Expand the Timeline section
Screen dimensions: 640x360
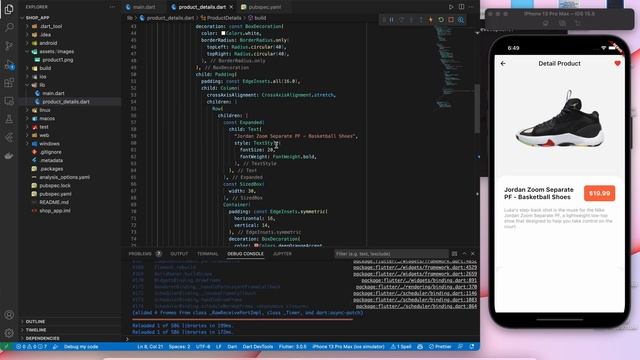pos(36,330)
